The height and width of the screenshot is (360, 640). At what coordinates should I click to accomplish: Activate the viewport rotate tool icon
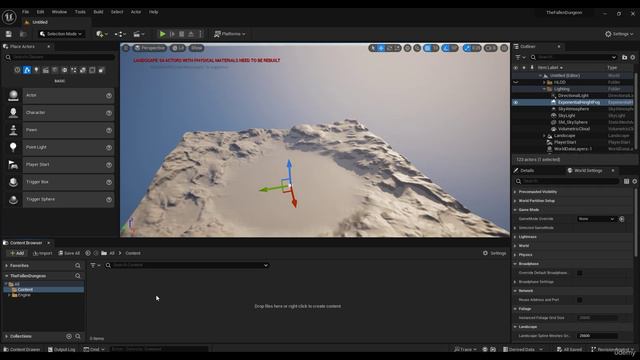(389, 48)
